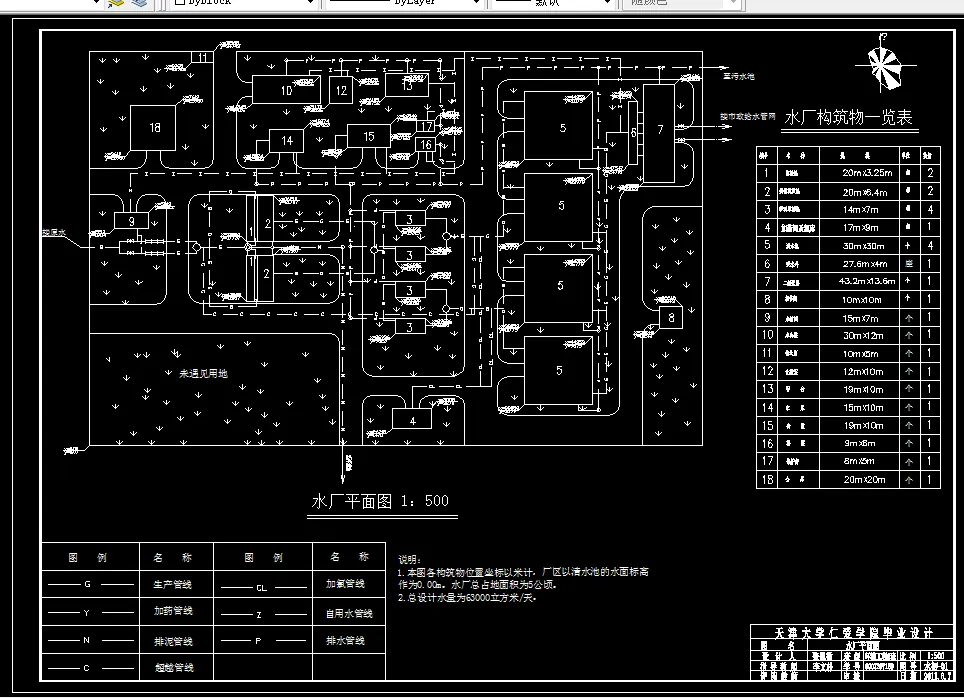Click the 20m×6.4m size cell
The height and width of the screenshot is (698, 964).
click(859, 192)
